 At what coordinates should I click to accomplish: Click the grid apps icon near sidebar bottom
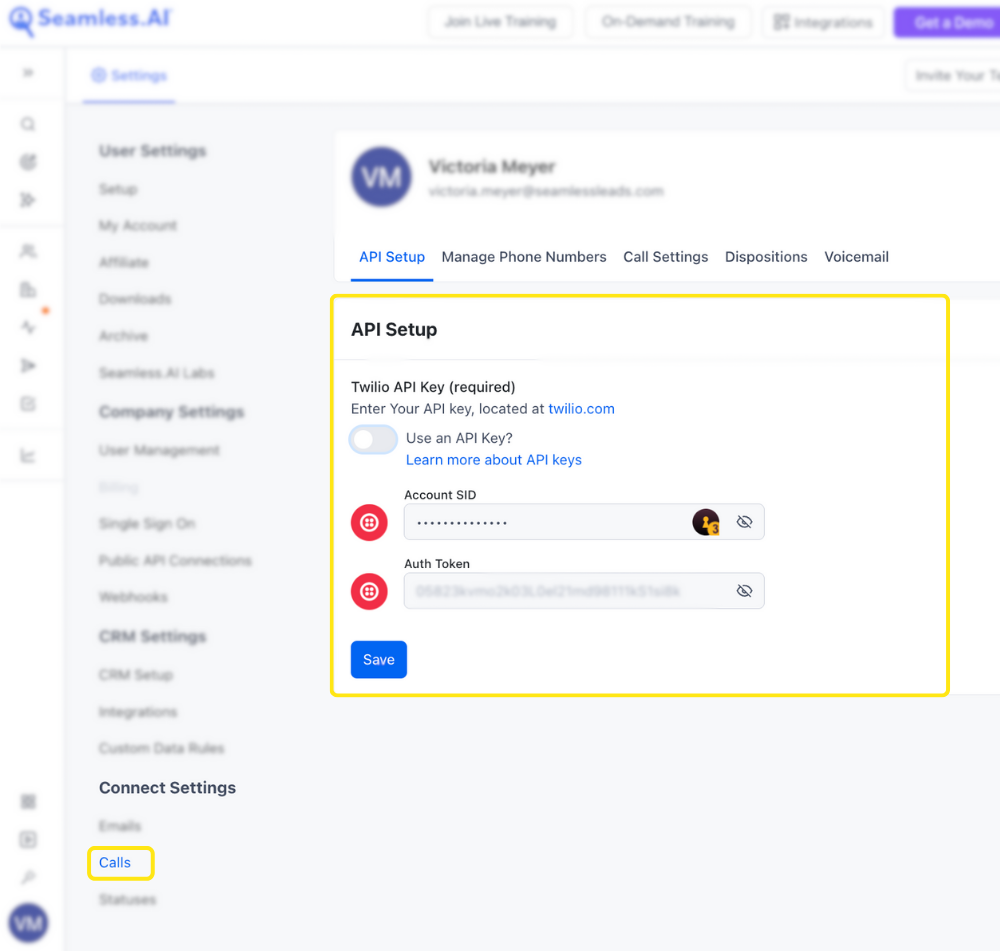coord(28,801)
